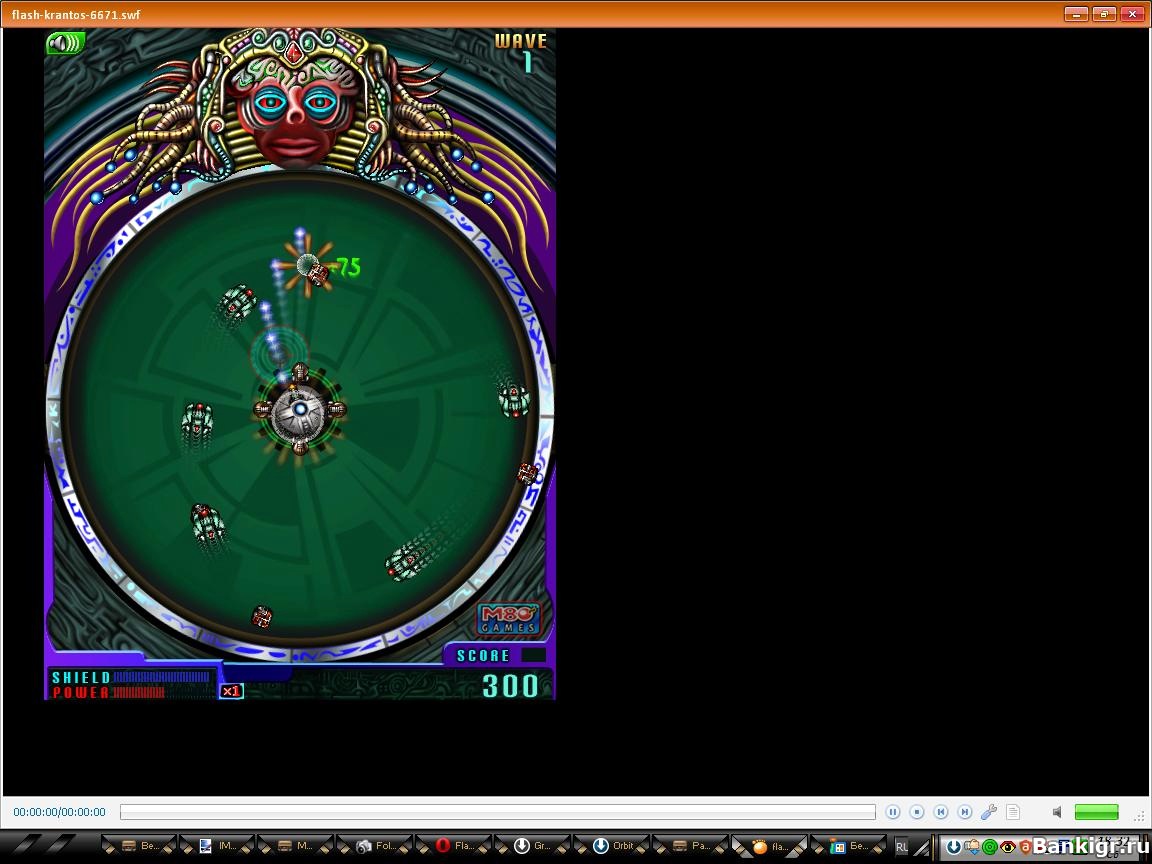Click the M80 Games logo
Screen dimensions: 1152x864
coord(508,619)
